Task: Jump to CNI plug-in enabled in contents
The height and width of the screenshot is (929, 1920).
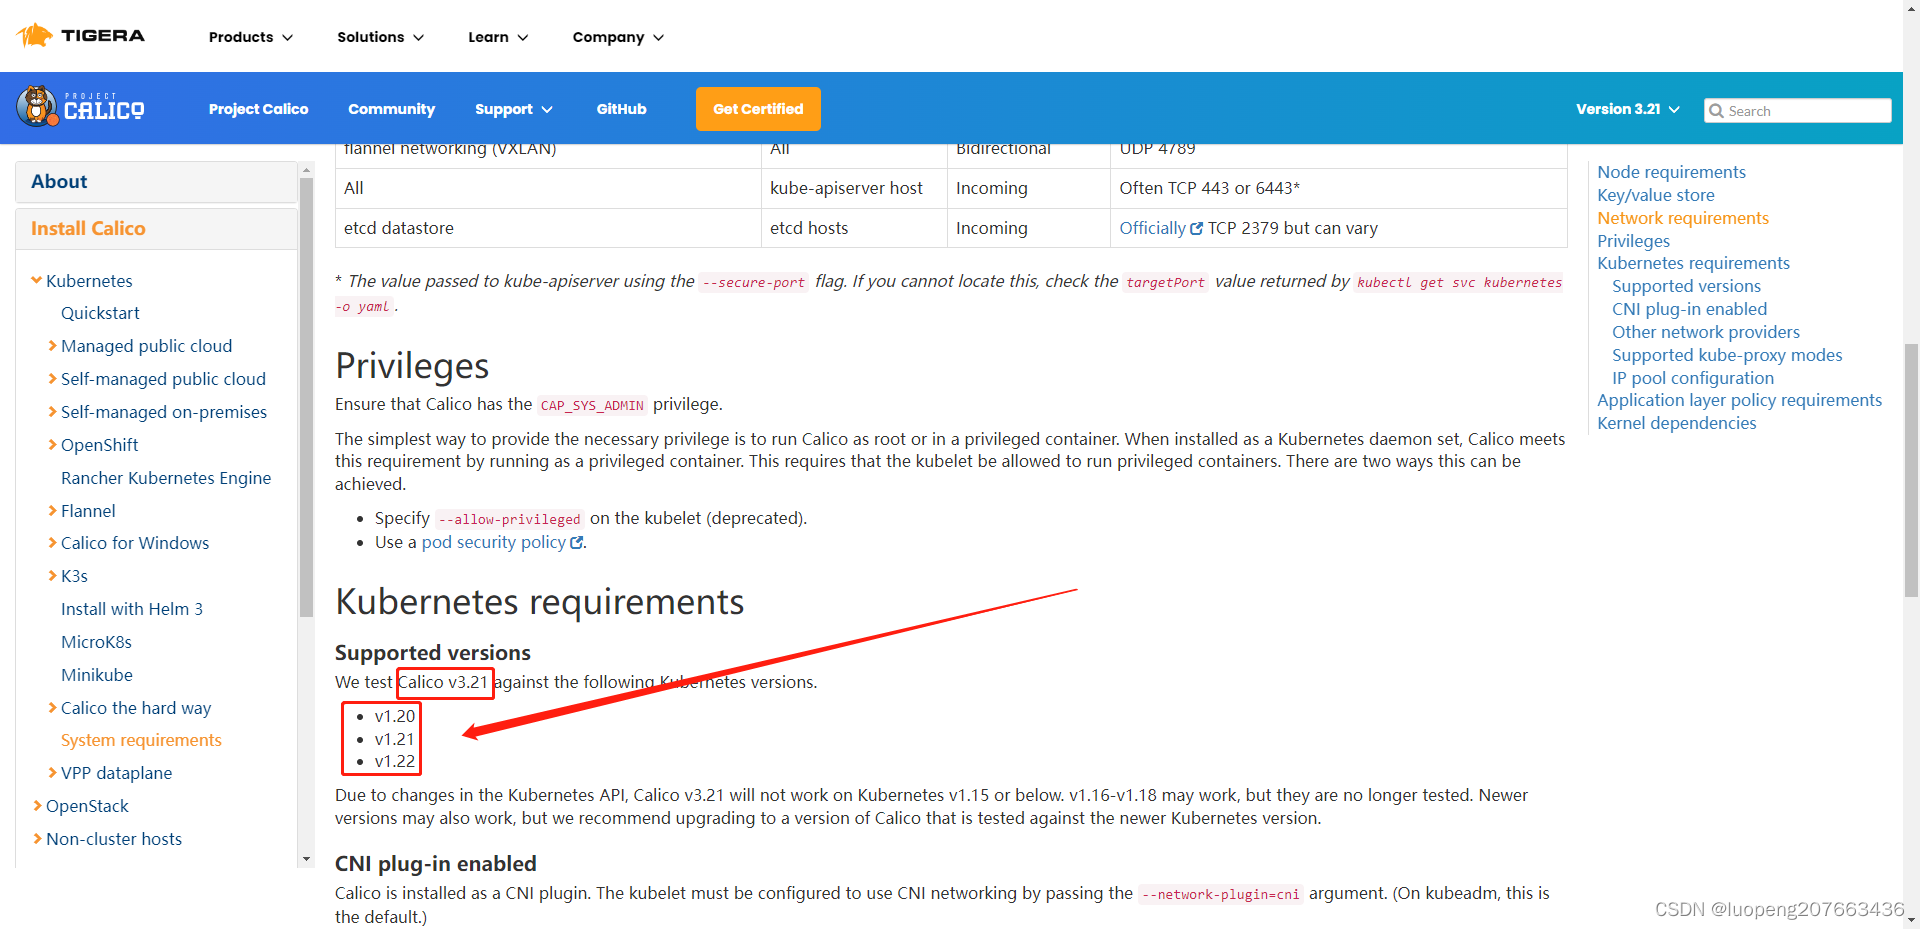Action: (1689, 309)
